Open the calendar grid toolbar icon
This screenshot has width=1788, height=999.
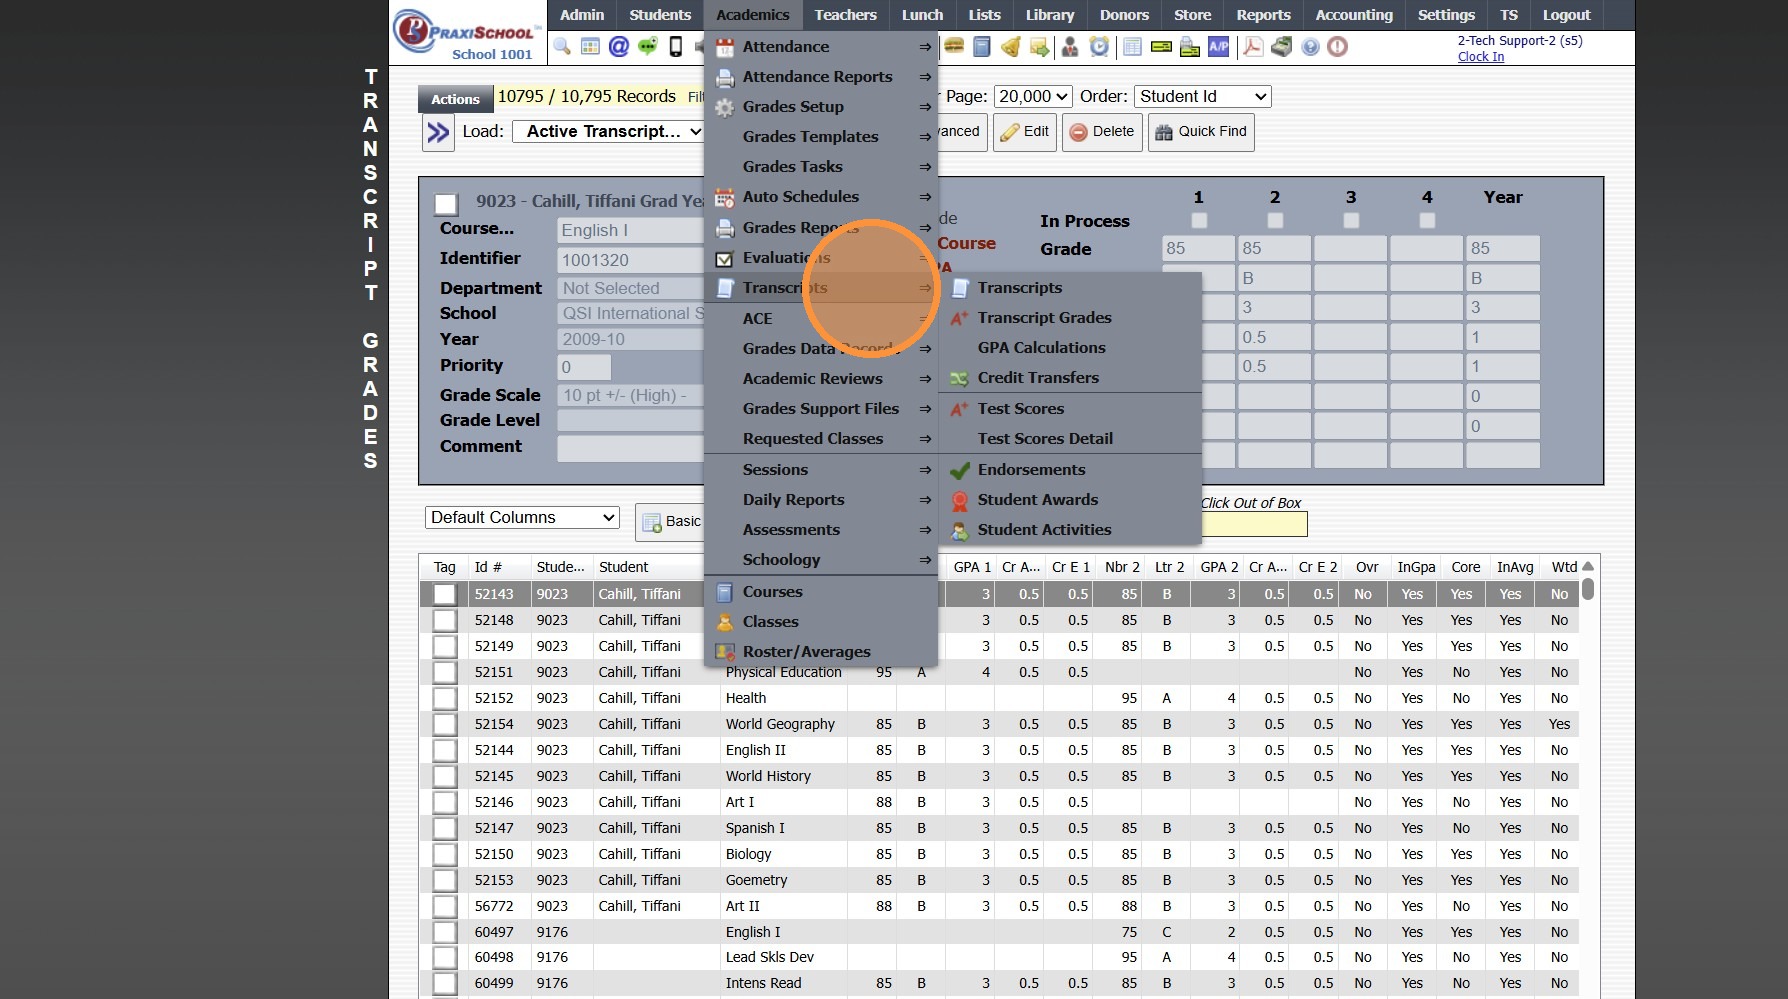point(590,47)
